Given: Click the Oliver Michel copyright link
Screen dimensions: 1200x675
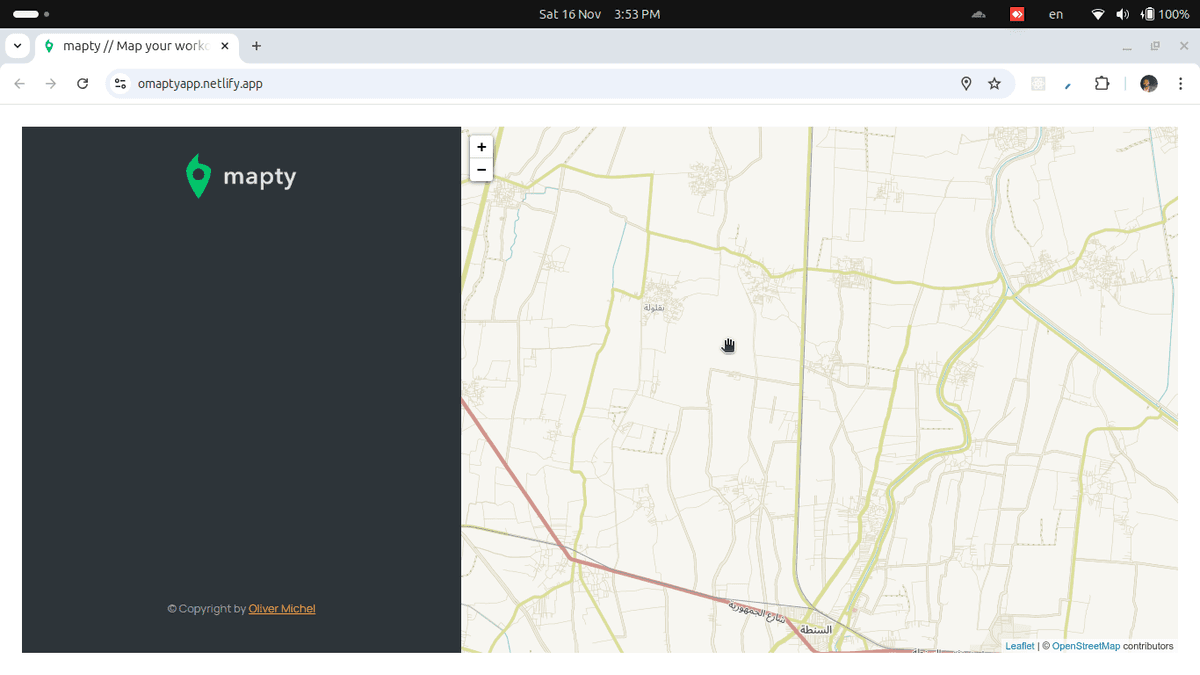Looking at the screenshot, I should 281,608.
